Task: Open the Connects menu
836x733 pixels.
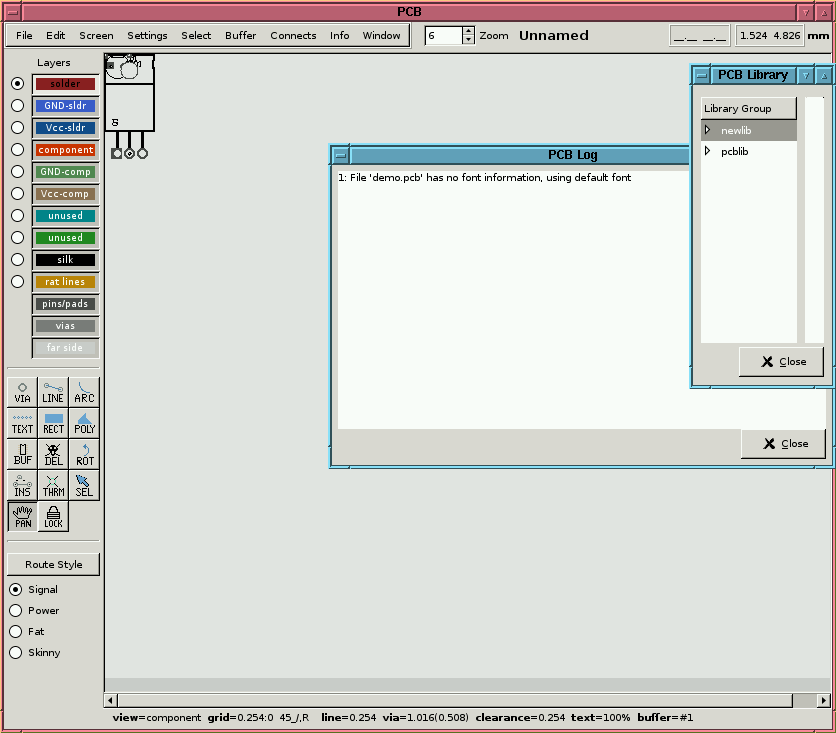Action: [293, 35]
